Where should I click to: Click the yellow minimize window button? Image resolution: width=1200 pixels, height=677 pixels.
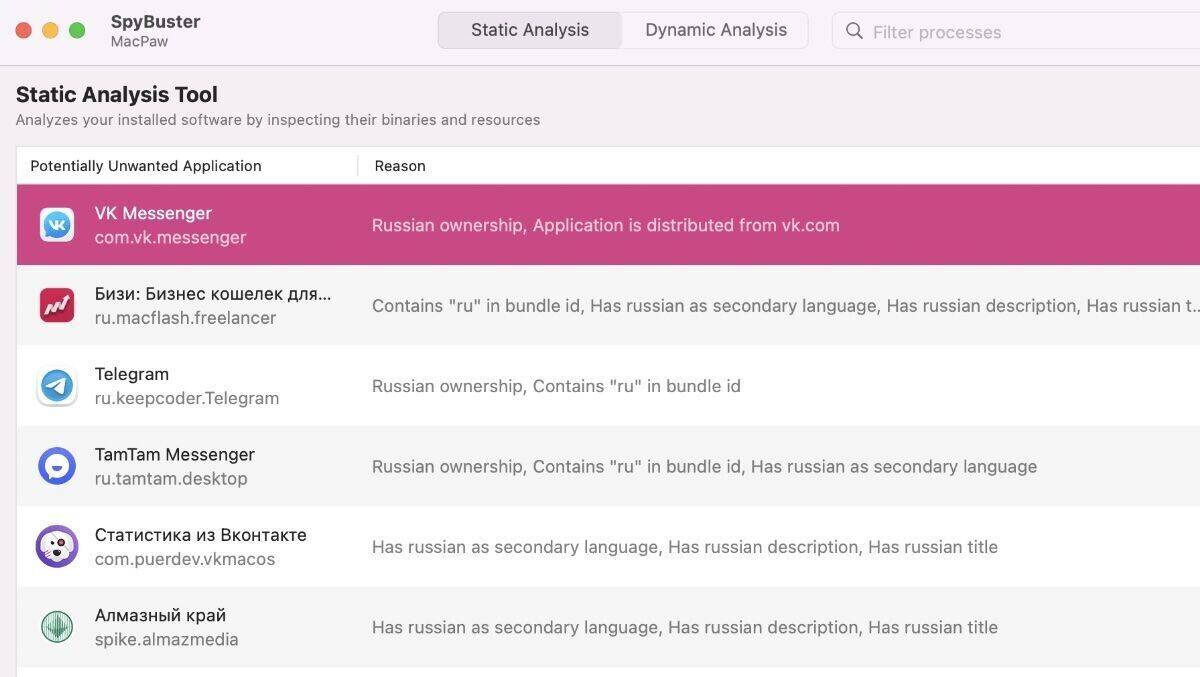(x=50, y=31)
